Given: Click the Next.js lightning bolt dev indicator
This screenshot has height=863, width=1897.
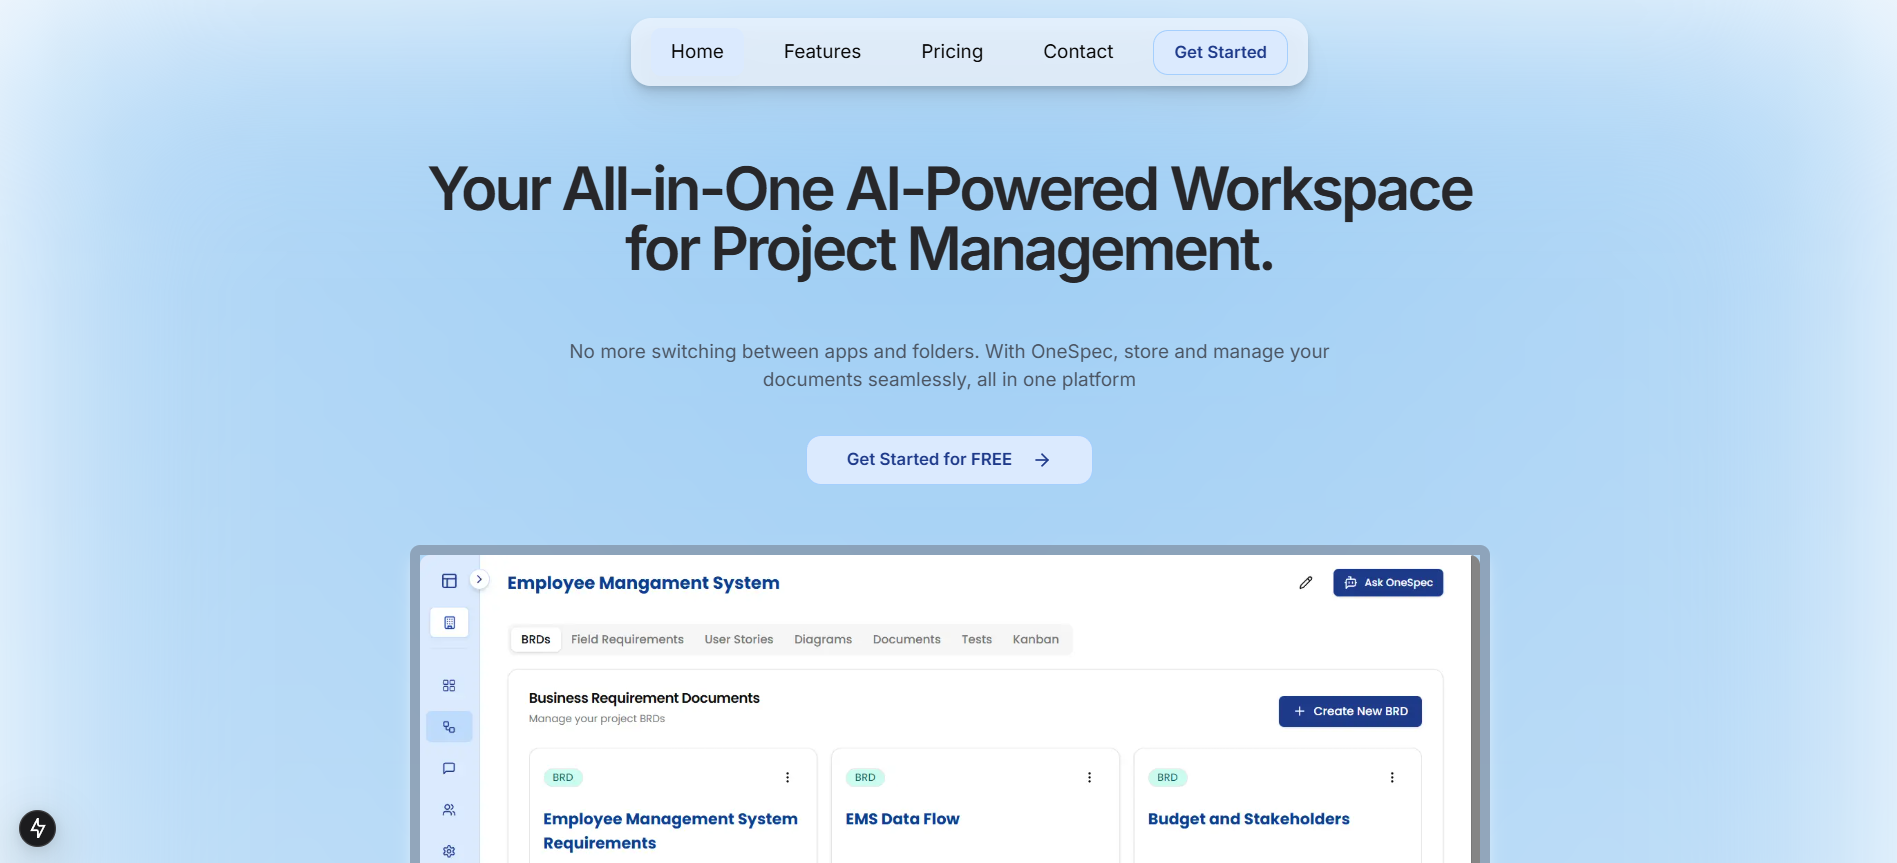Looking at the screenshot, I should coord(37,828).
